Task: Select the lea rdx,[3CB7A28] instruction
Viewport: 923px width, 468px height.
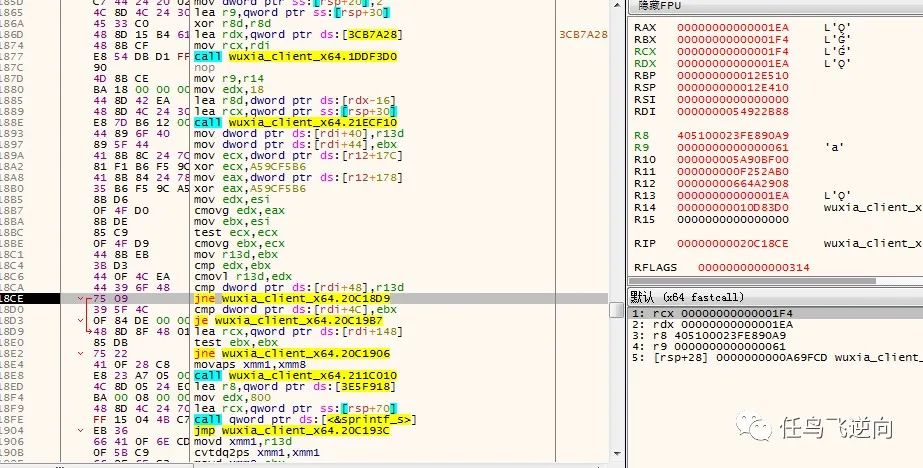Action: point(298,35)
